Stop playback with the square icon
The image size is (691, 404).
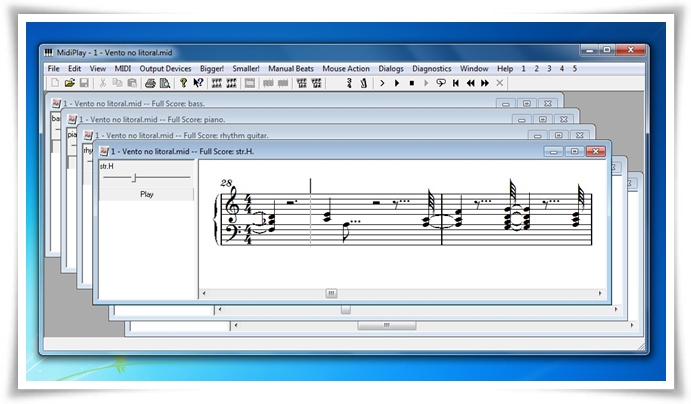[x=412, y=83]
